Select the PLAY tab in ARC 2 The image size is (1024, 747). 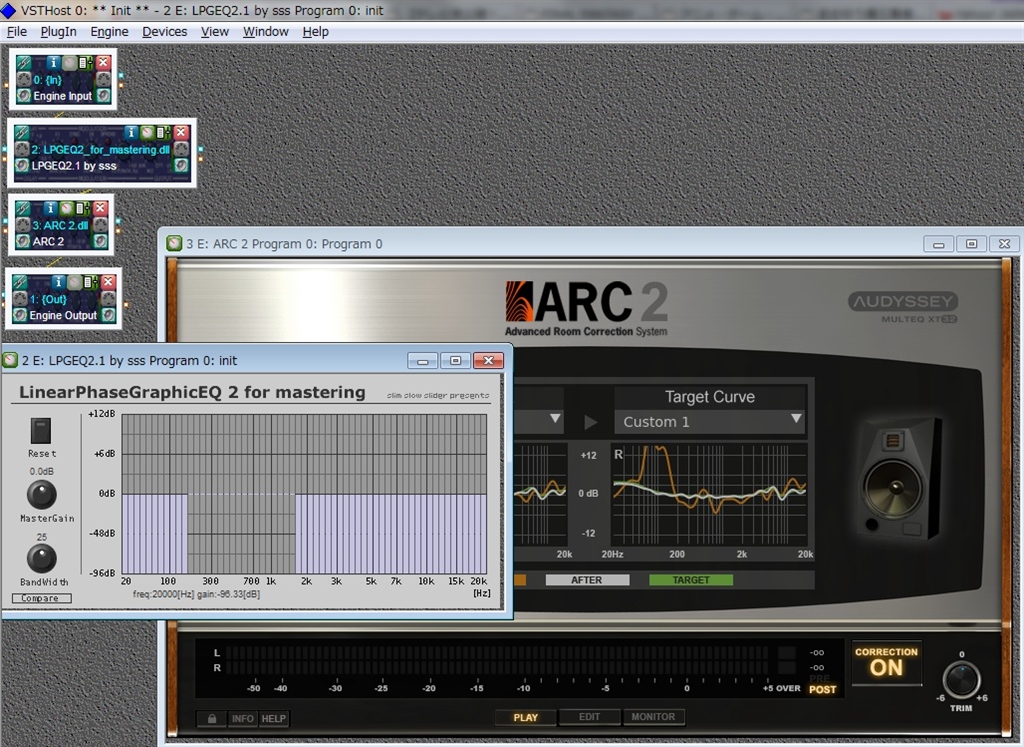pos(526,717)
